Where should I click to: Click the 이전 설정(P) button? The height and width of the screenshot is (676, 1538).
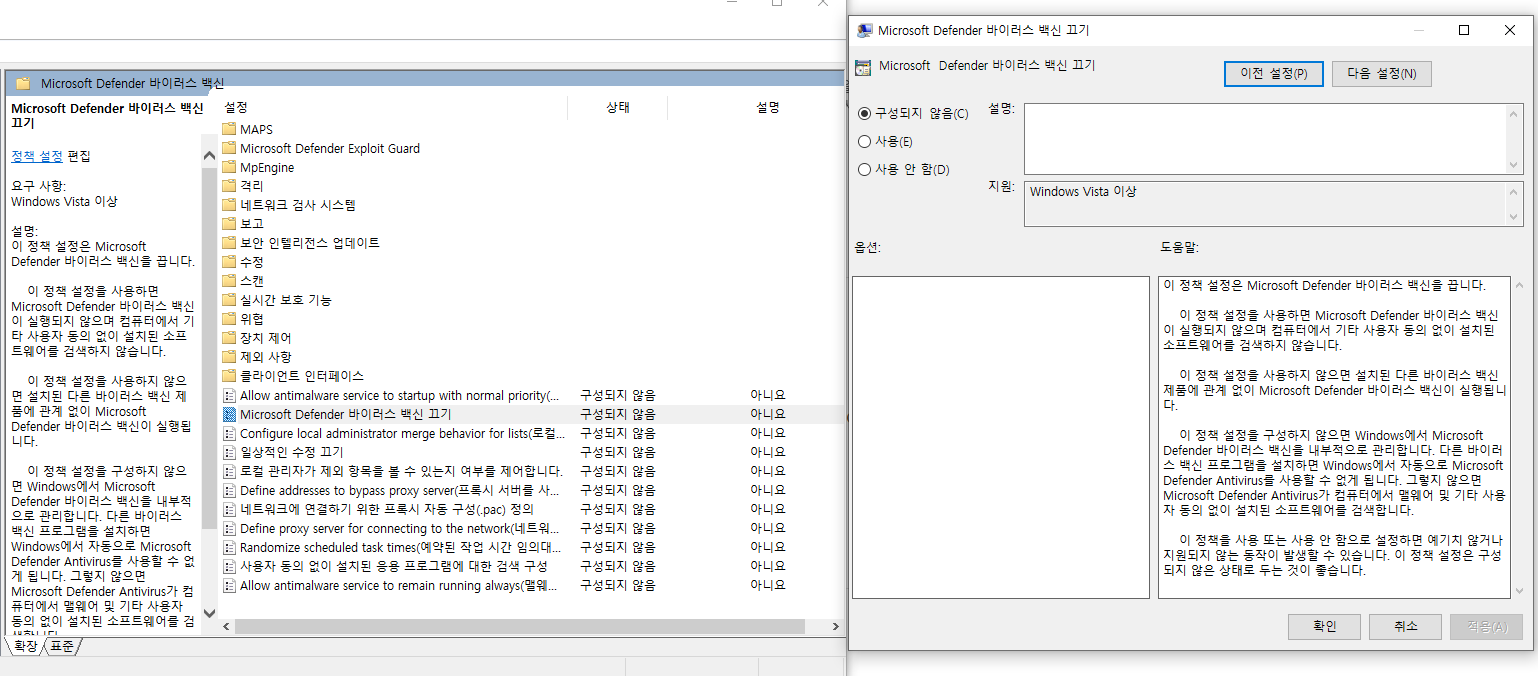1274,74
